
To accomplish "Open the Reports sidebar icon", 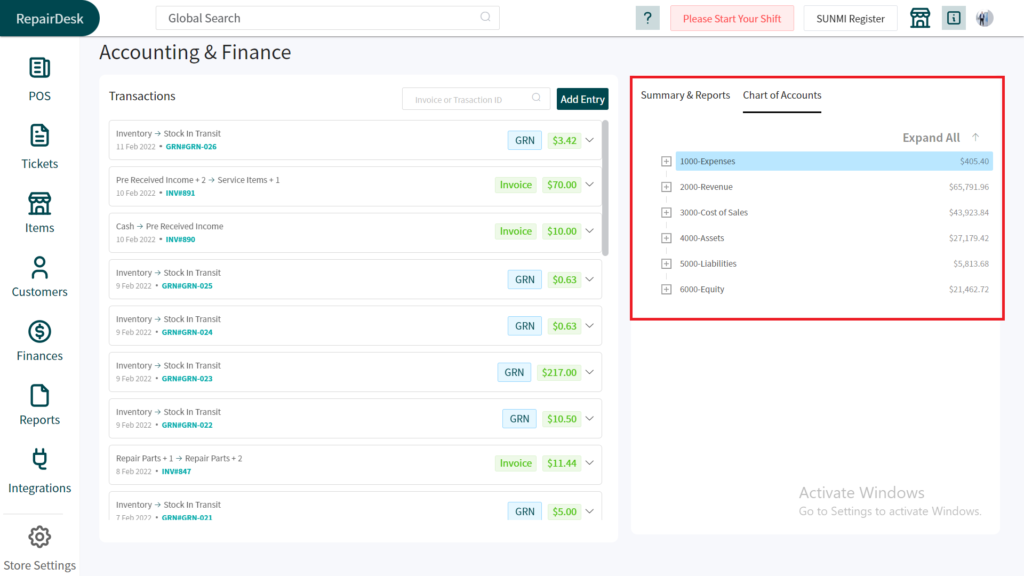I will (x=39, y=396).
